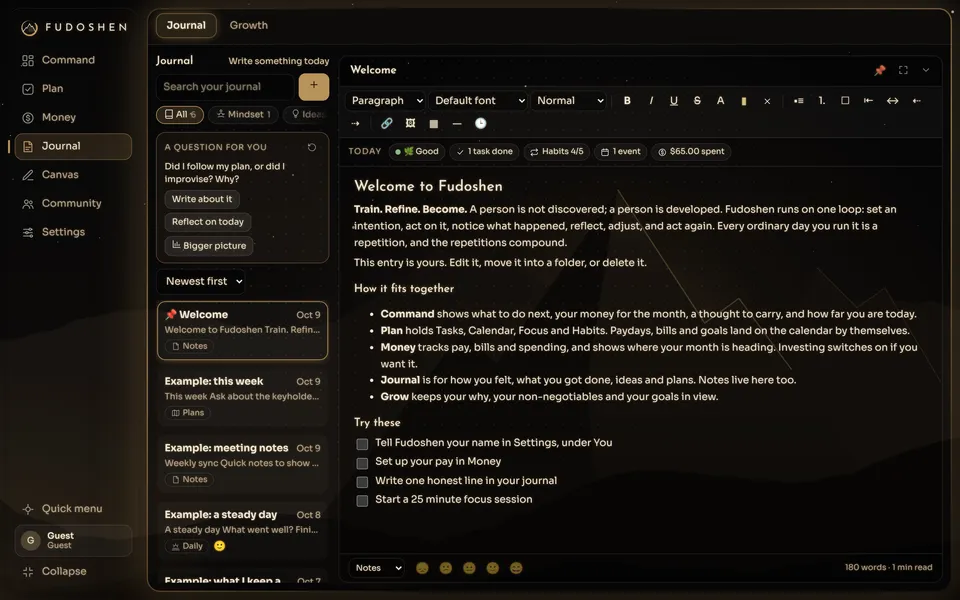The width and height of the screenshot is (960, 600).
Task: Collapse the sidebar
Action: pyautogui.click(x=73, y=571)
